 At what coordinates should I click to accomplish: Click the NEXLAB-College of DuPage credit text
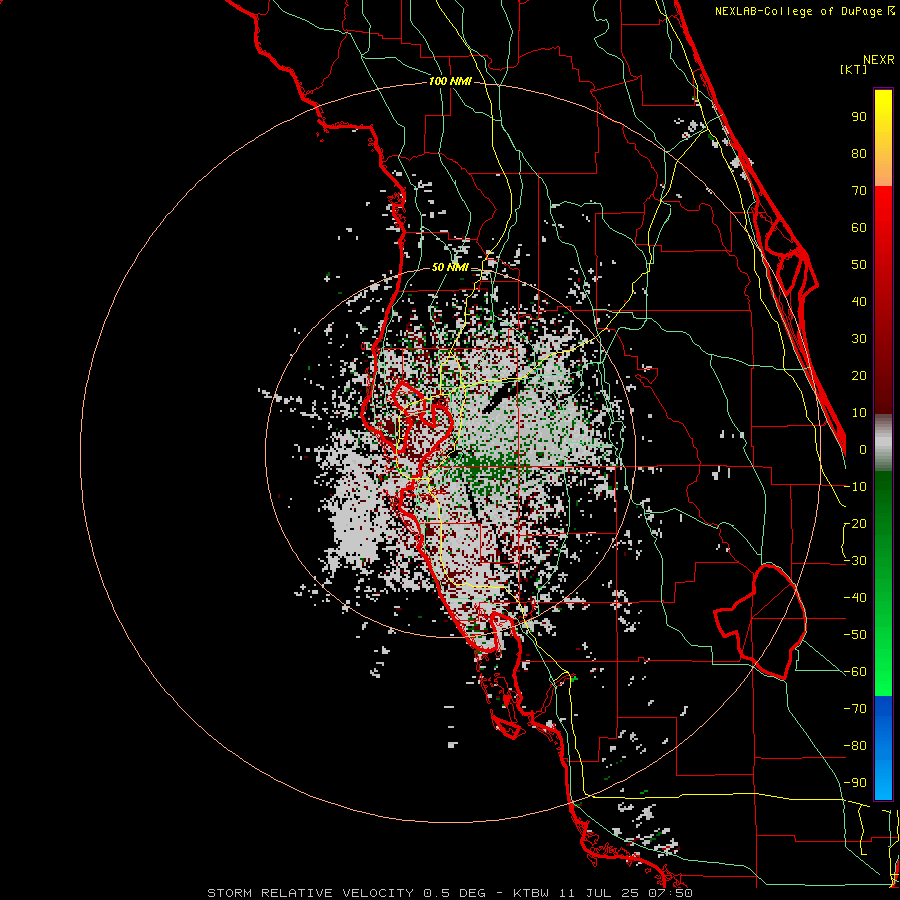point(804,11)
